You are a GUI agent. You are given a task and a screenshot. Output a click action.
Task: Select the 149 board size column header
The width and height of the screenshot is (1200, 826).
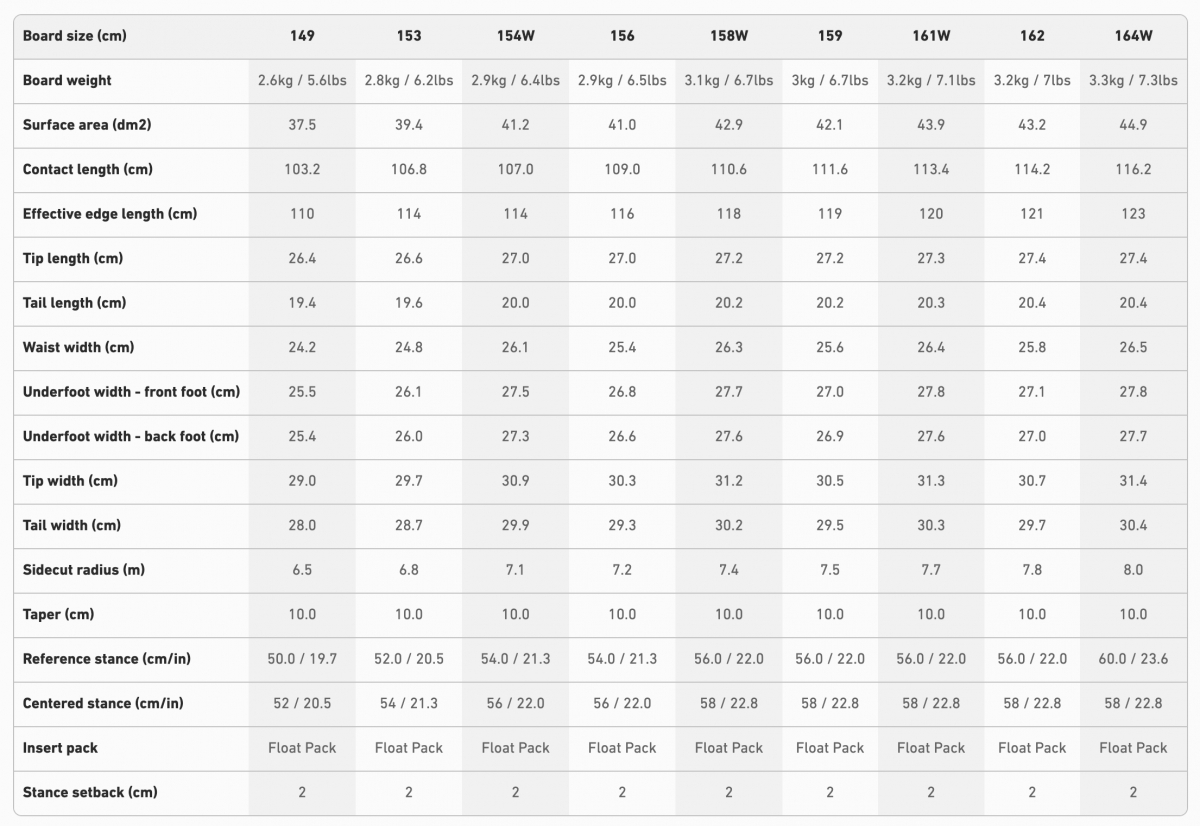pyautogui.click(x=302, y=36)
